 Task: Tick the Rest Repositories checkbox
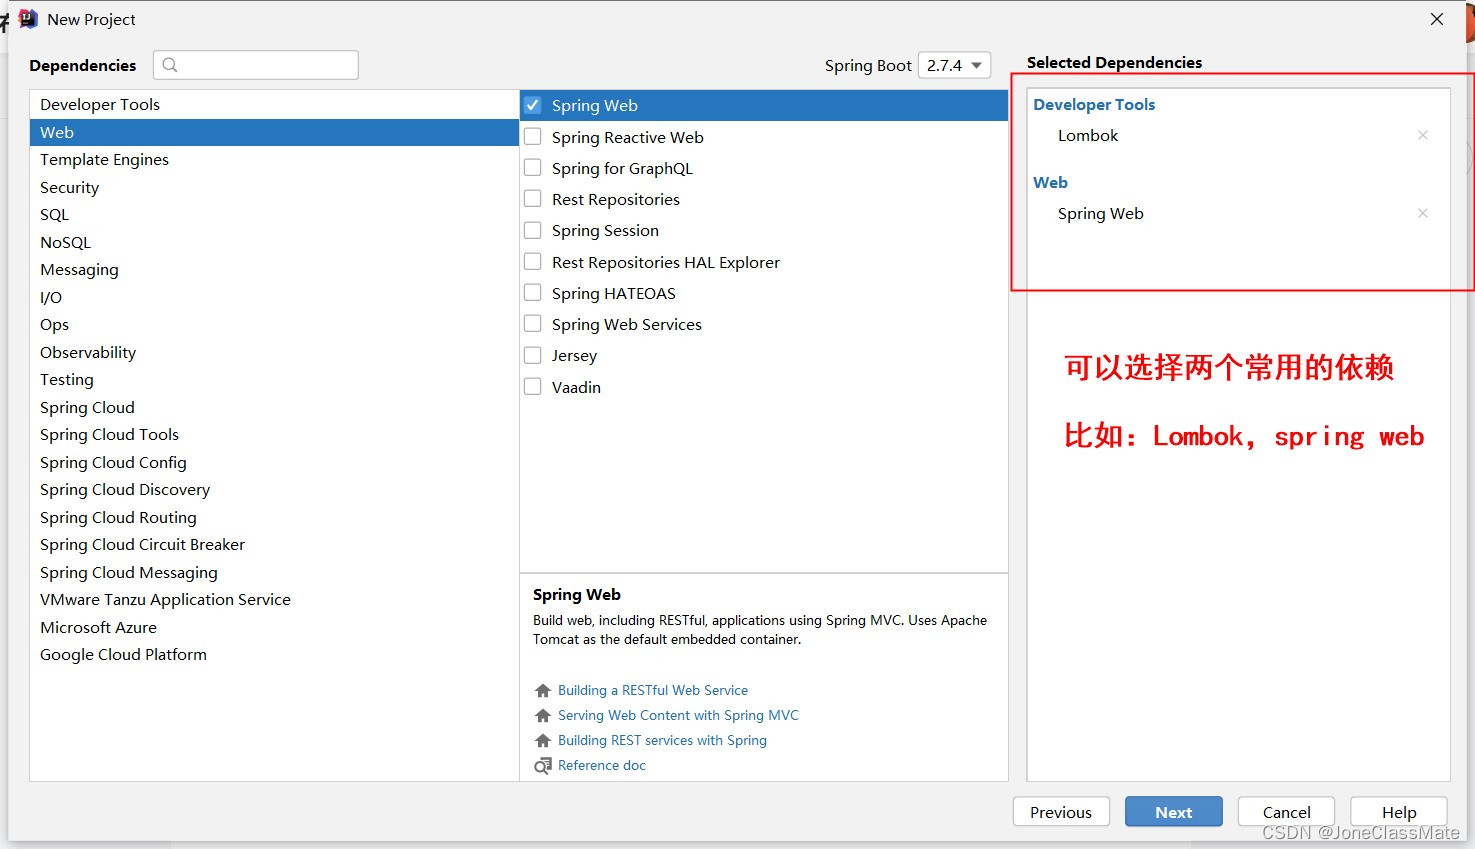pyautogui.click(x=533, y=199)
